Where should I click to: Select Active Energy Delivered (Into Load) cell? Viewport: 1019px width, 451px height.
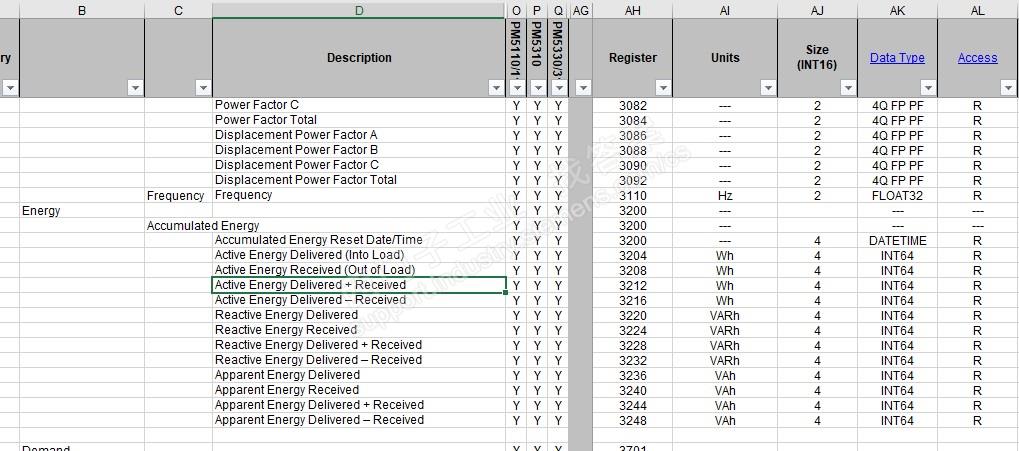point(359,255)
